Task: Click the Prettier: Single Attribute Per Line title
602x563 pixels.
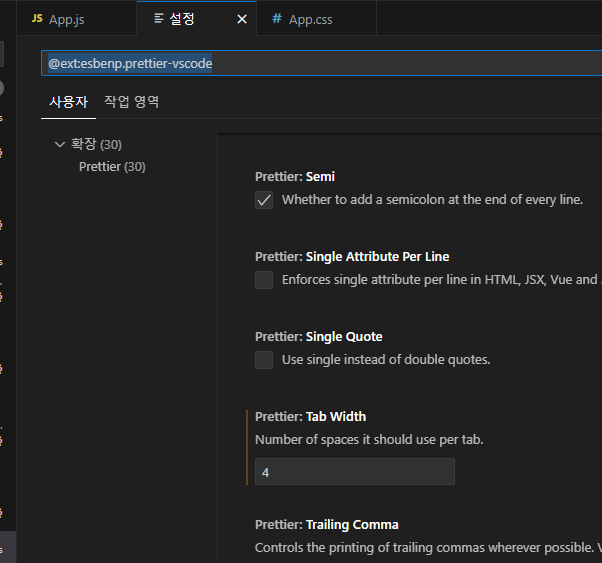Action: (x=352, y=257)
